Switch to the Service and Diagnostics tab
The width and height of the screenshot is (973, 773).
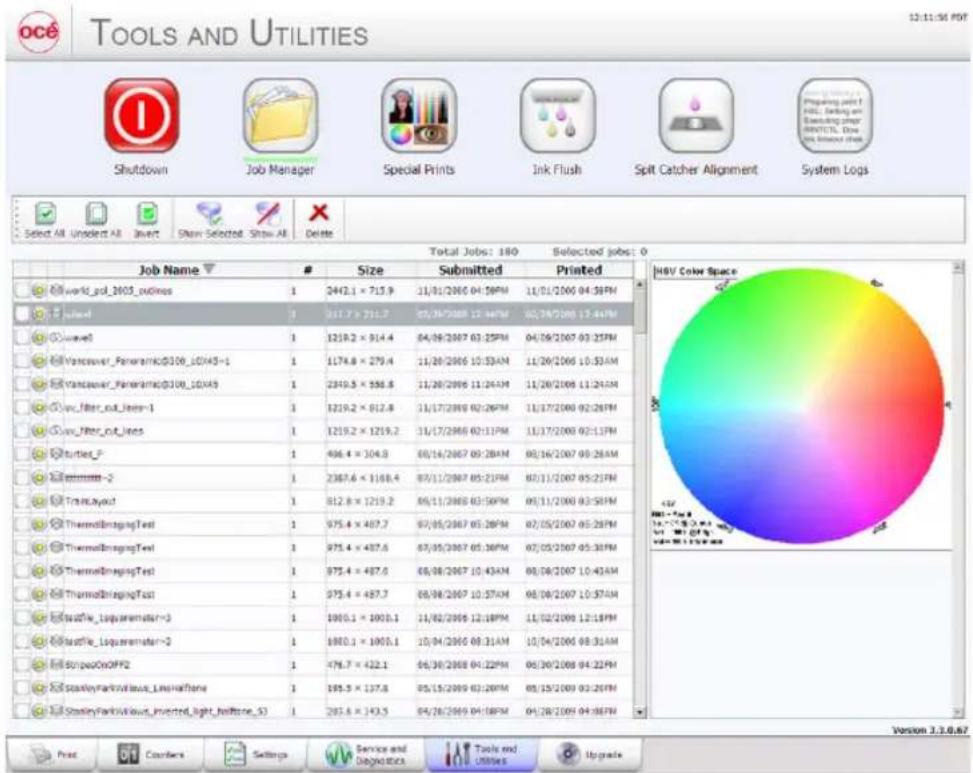[365, 754]
